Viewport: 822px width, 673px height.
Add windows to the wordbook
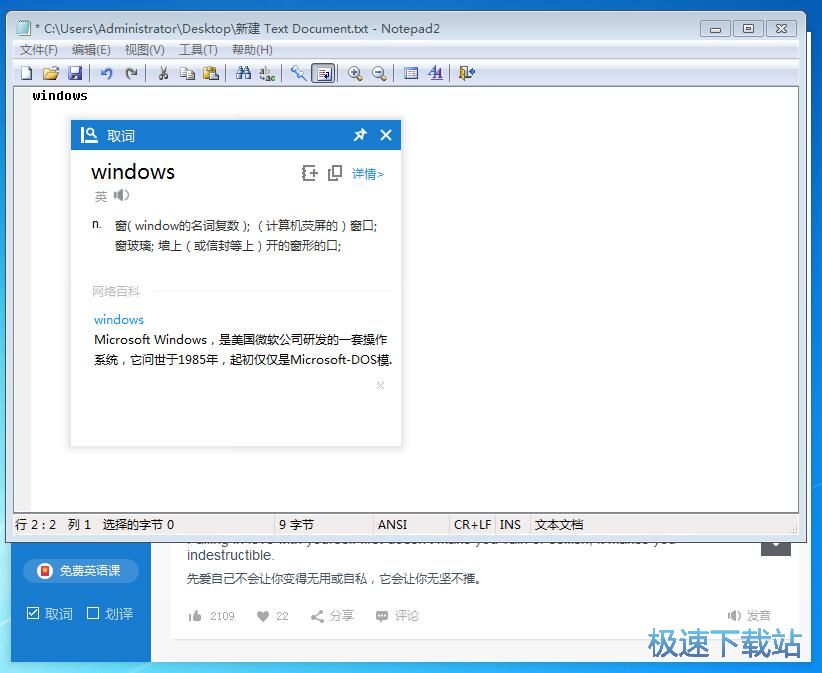coord(310,173)
